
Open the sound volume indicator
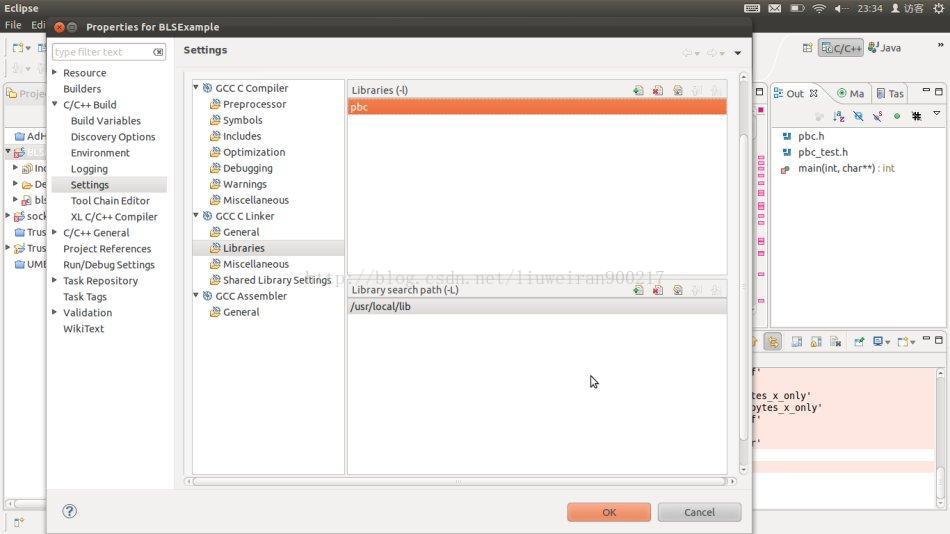click(842, 8)
